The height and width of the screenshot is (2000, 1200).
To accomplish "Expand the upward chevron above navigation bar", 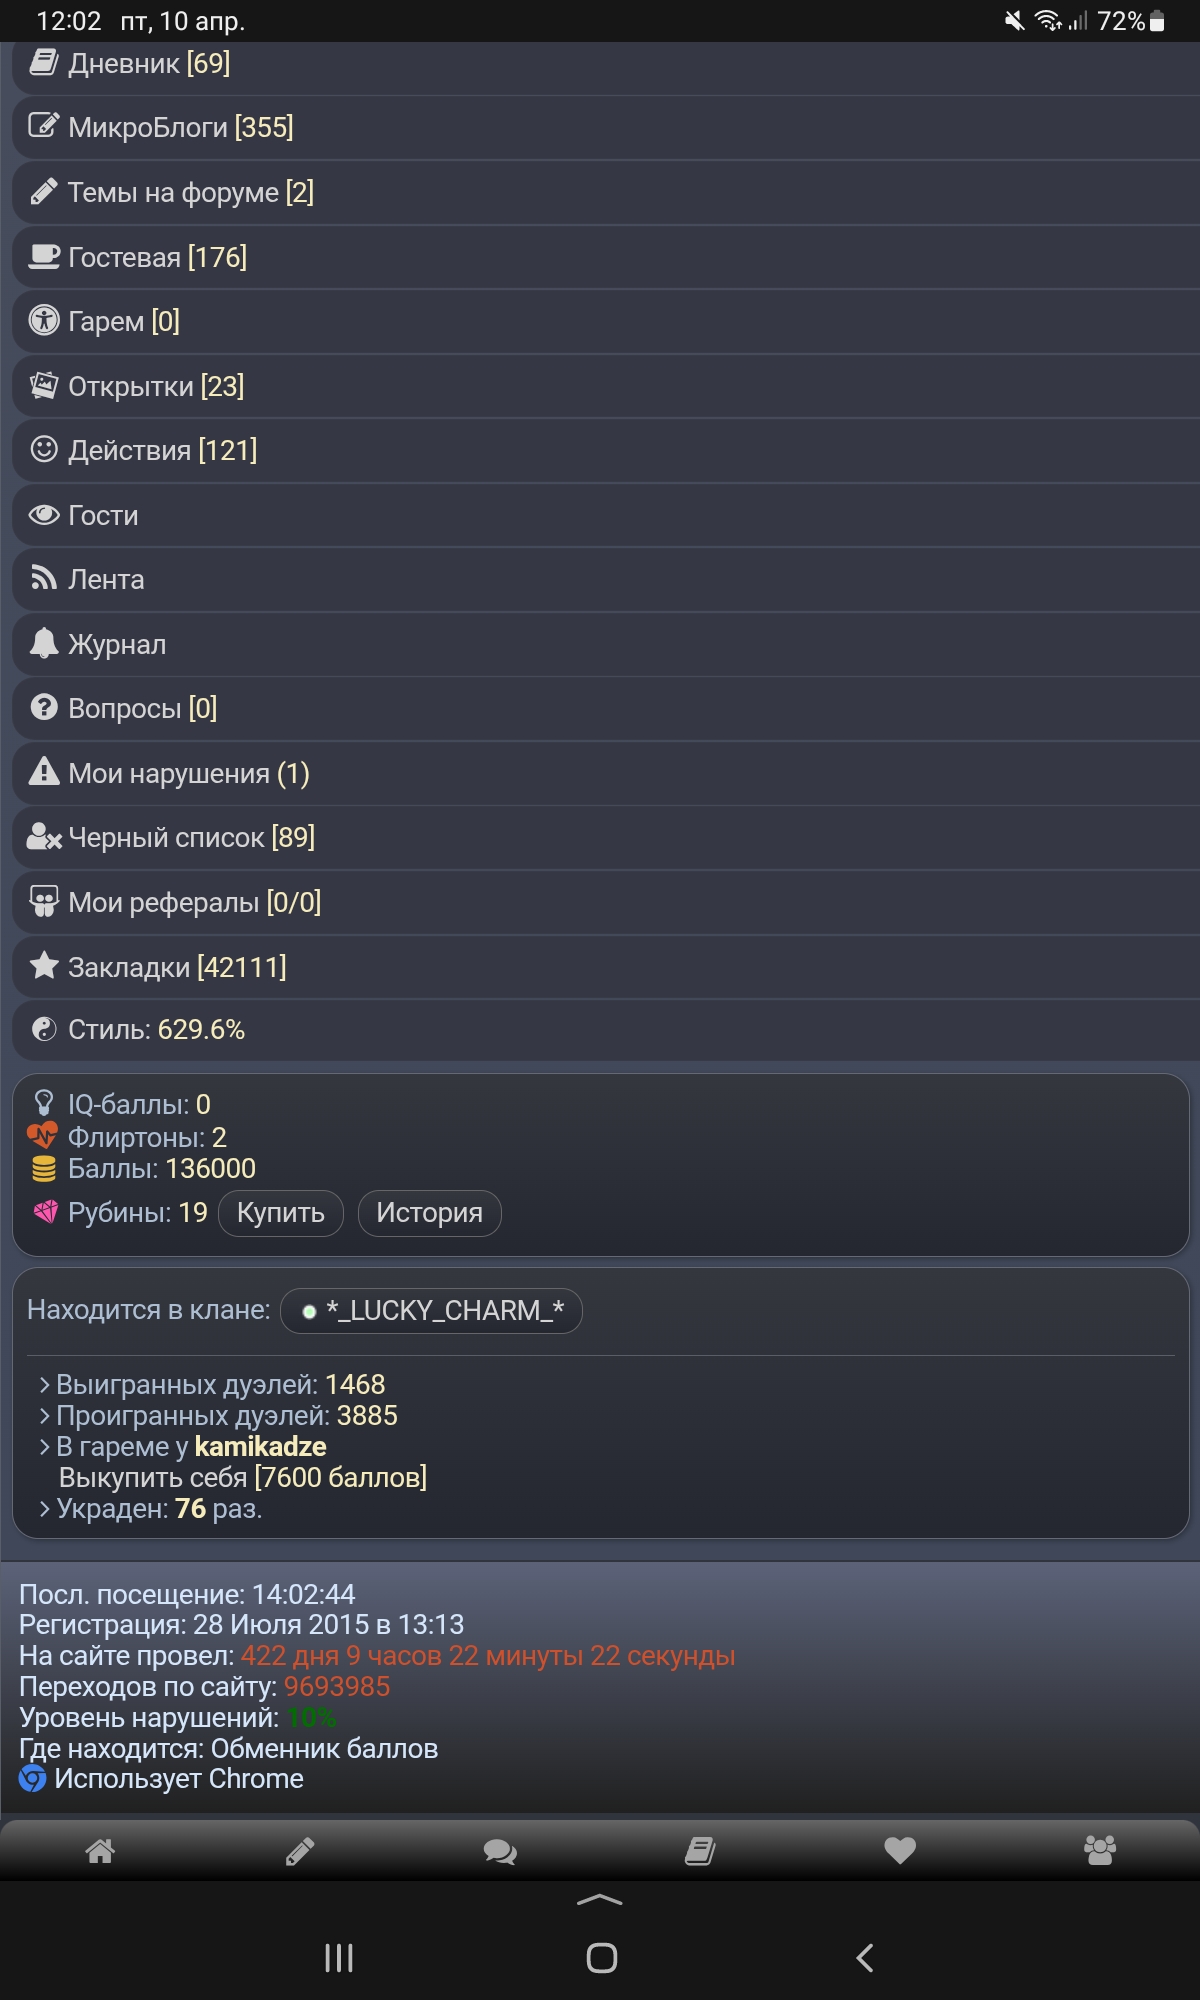I will coord(600,1900).
